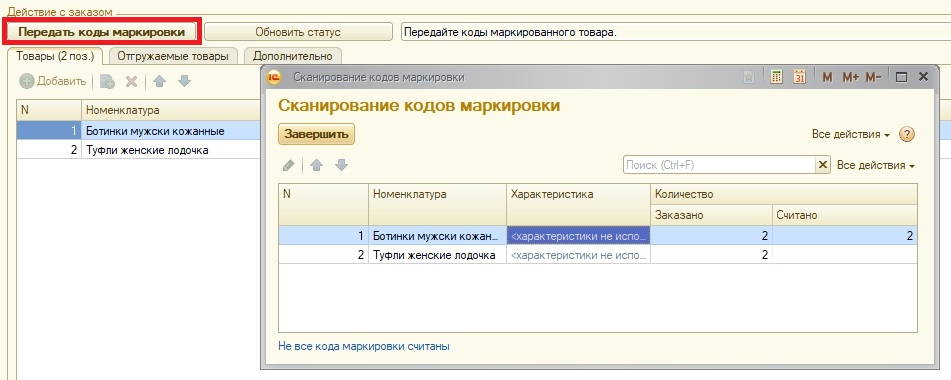Click the help question mark icon
This screenshot has width=951, height=380.
click(906, 135)
